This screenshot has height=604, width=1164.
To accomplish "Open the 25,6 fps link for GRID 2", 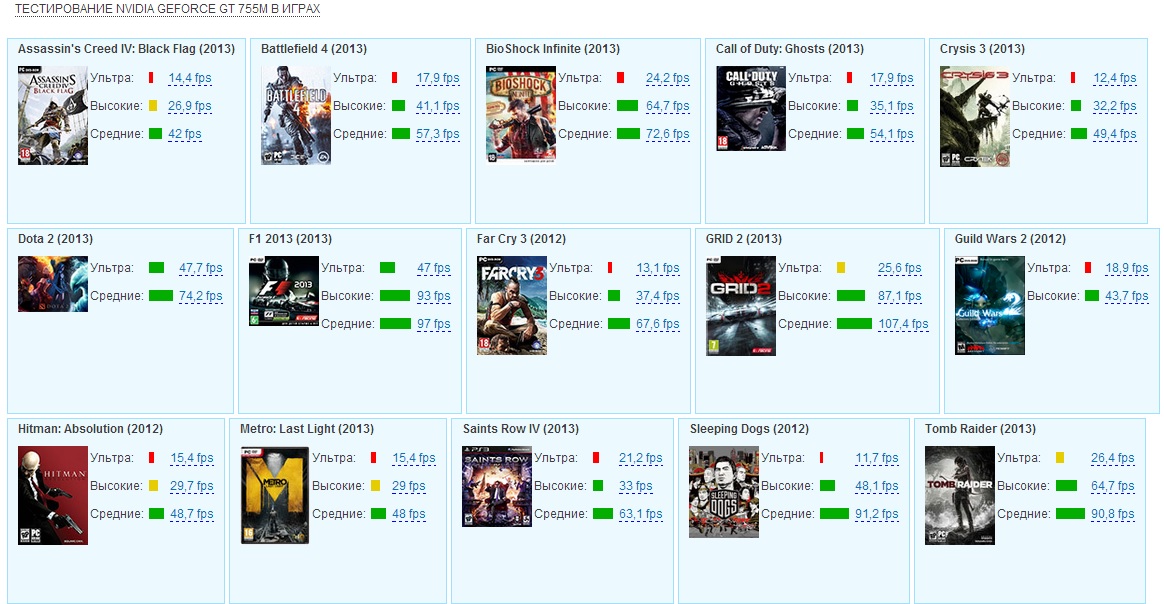I will tap(900, 268).
